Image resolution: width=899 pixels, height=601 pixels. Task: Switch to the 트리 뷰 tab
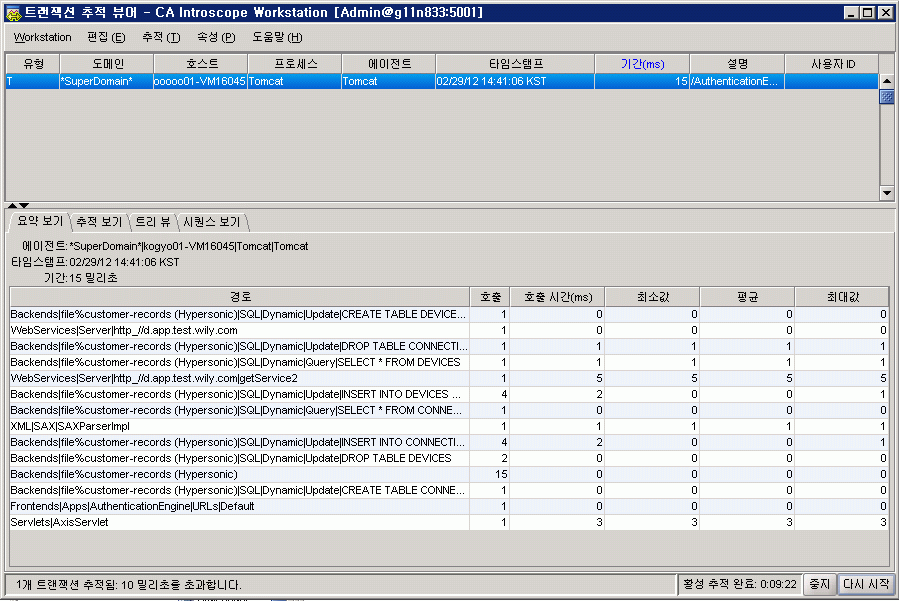[x=152, y=221]
